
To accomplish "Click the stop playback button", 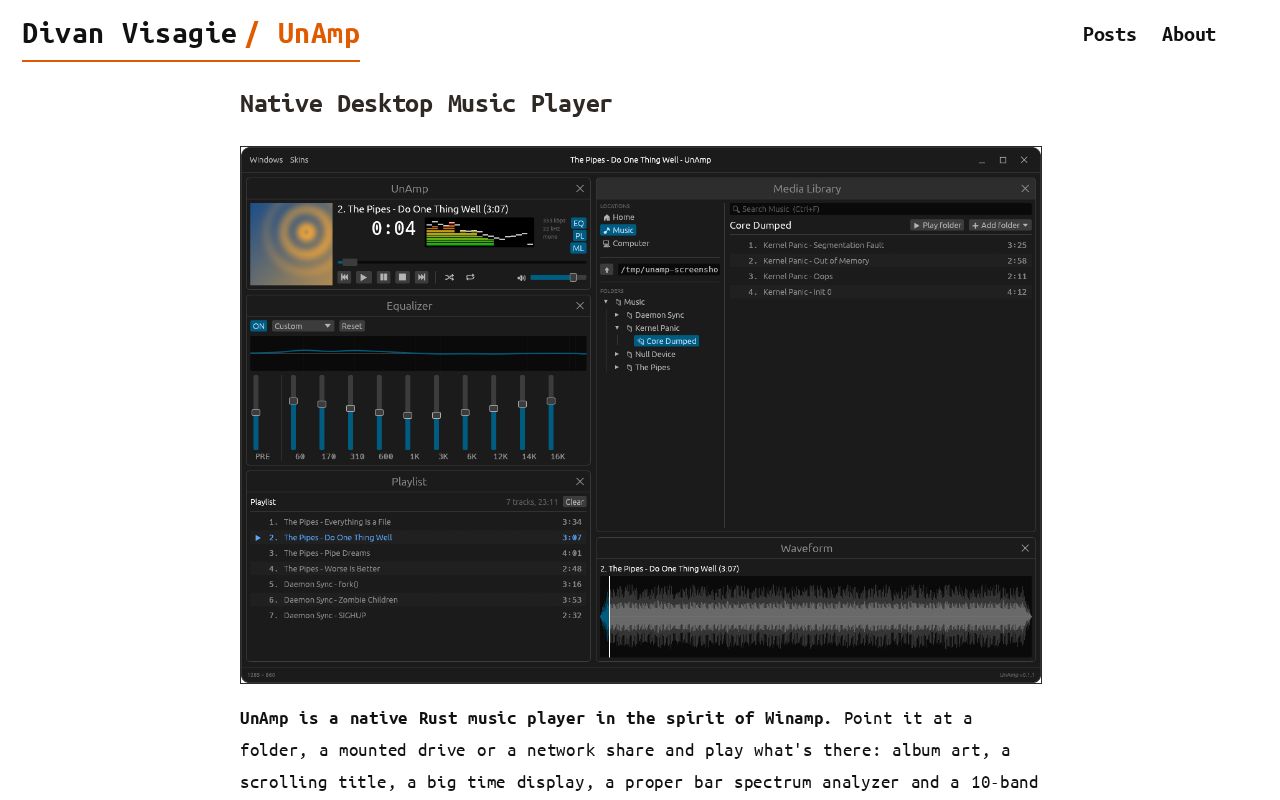I will click(x=403, y=277).
